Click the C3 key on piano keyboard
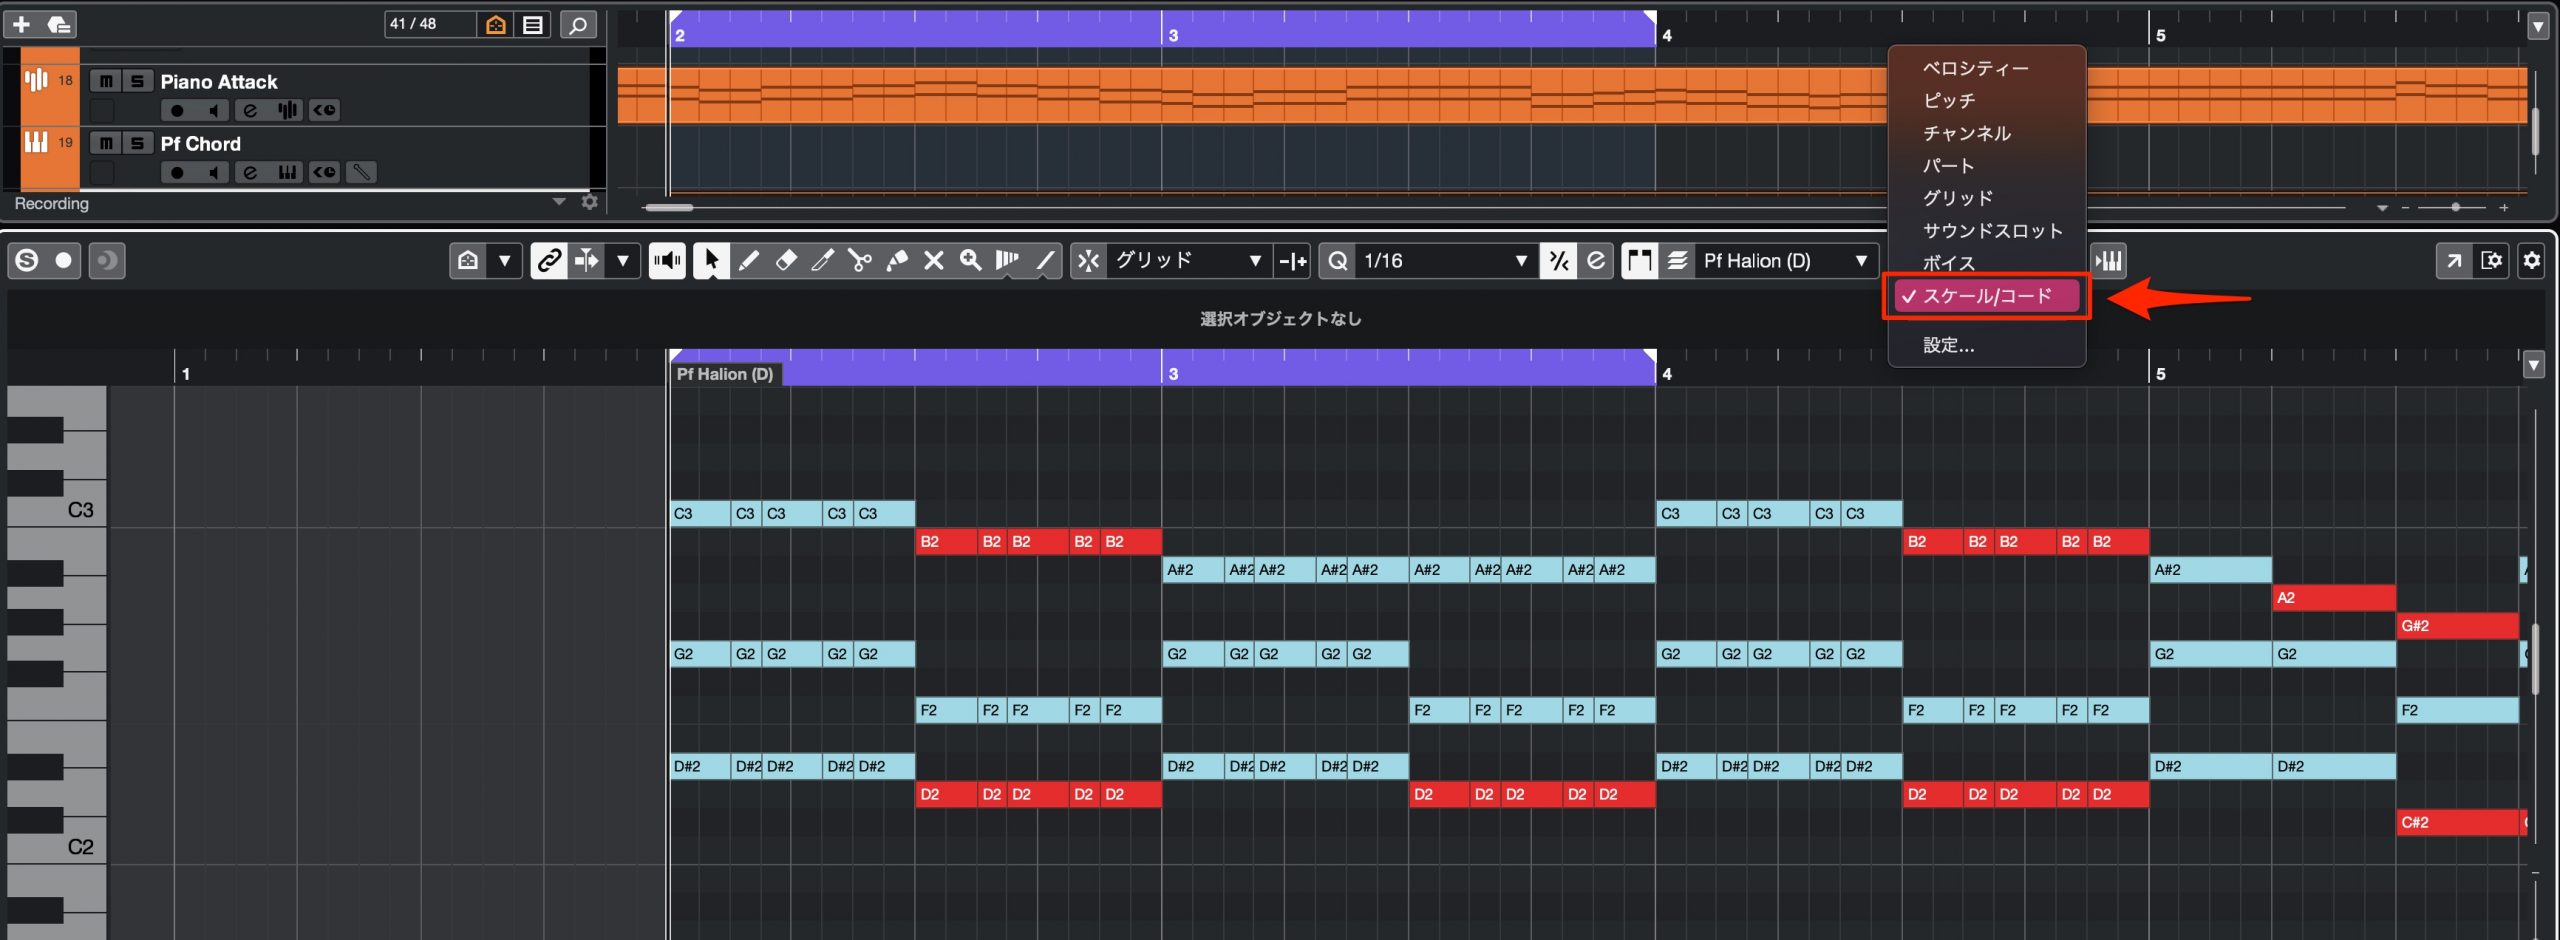This screenshot has width=2560, height=940. pos(57,510)
